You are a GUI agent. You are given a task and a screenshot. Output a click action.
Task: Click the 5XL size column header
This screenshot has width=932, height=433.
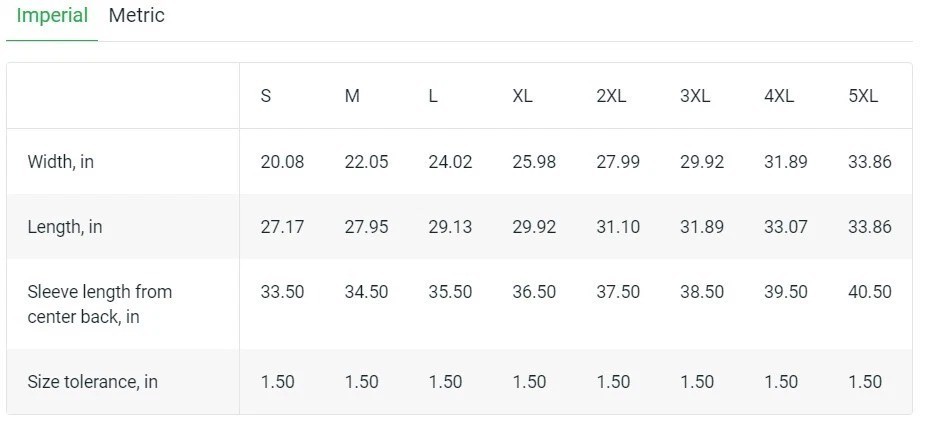coord(863,96)
